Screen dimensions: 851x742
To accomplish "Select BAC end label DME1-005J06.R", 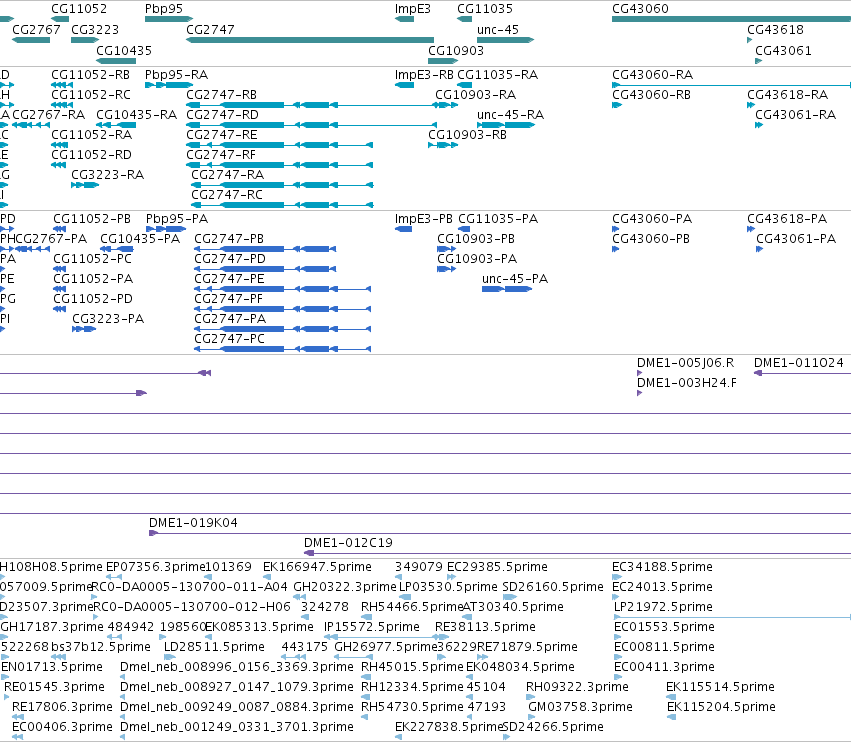I will click(x=685, y=363).
